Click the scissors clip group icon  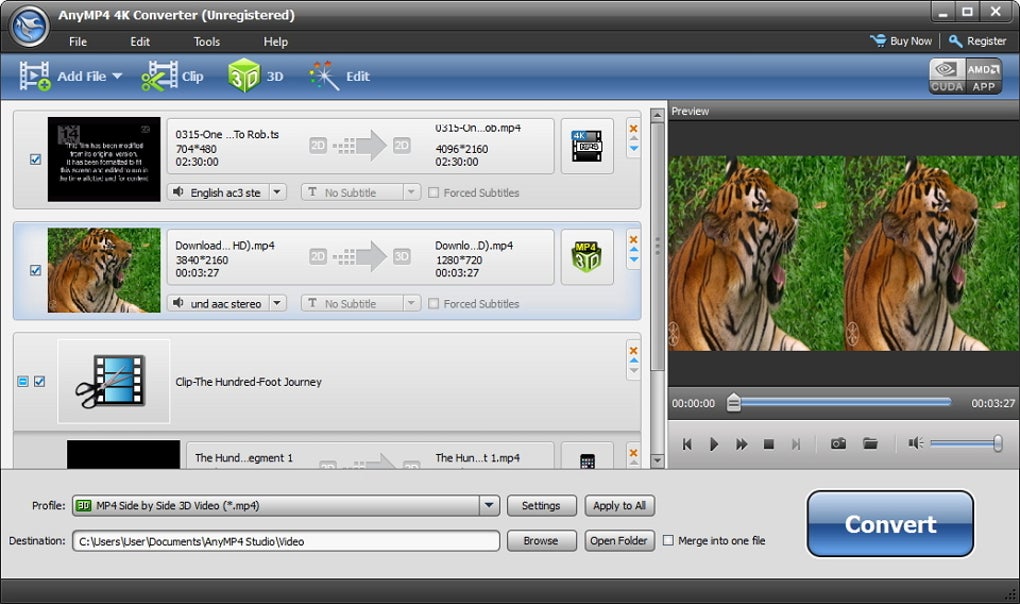pos(113,381)
